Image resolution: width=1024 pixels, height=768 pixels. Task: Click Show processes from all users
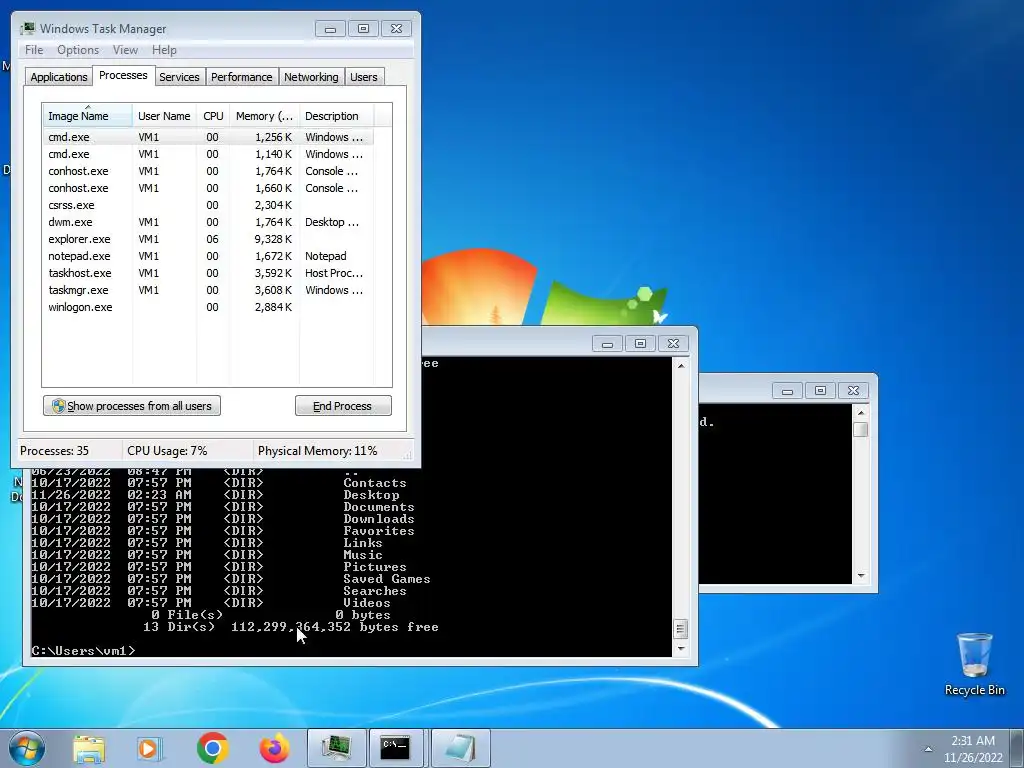[x=132, y=406]
